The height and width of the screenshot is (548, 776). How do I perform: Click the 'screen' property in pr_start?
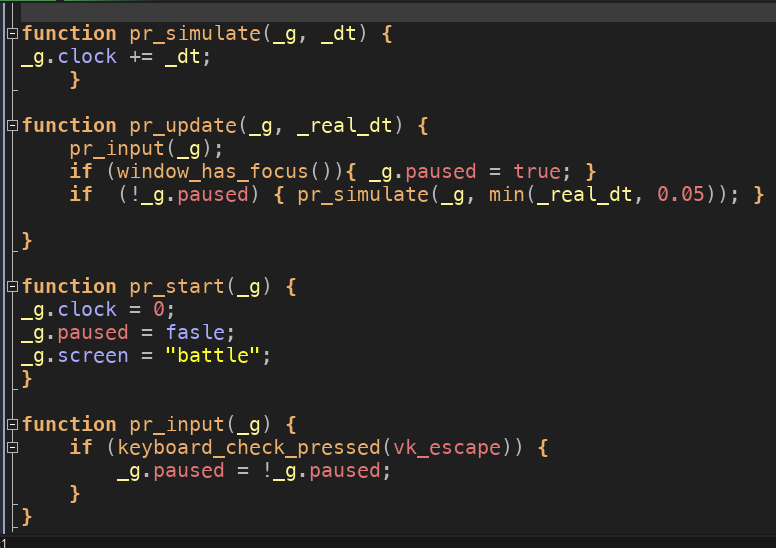[93, 355]
